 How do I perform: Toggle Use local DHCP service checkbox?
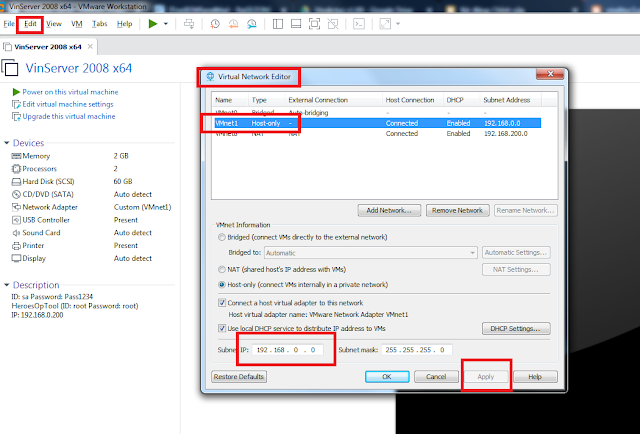pos(222,328)
